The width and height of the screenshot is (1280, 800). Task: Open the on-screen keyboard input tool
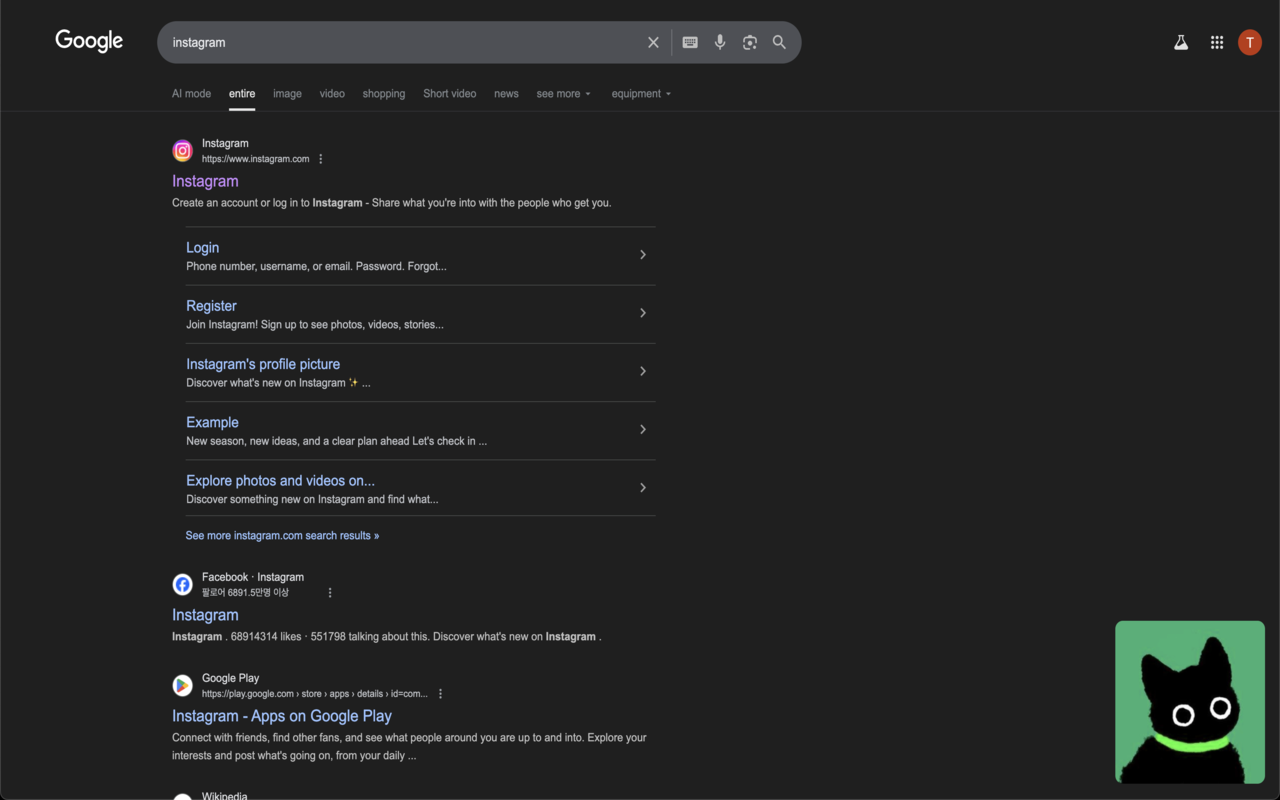point(690,42)
